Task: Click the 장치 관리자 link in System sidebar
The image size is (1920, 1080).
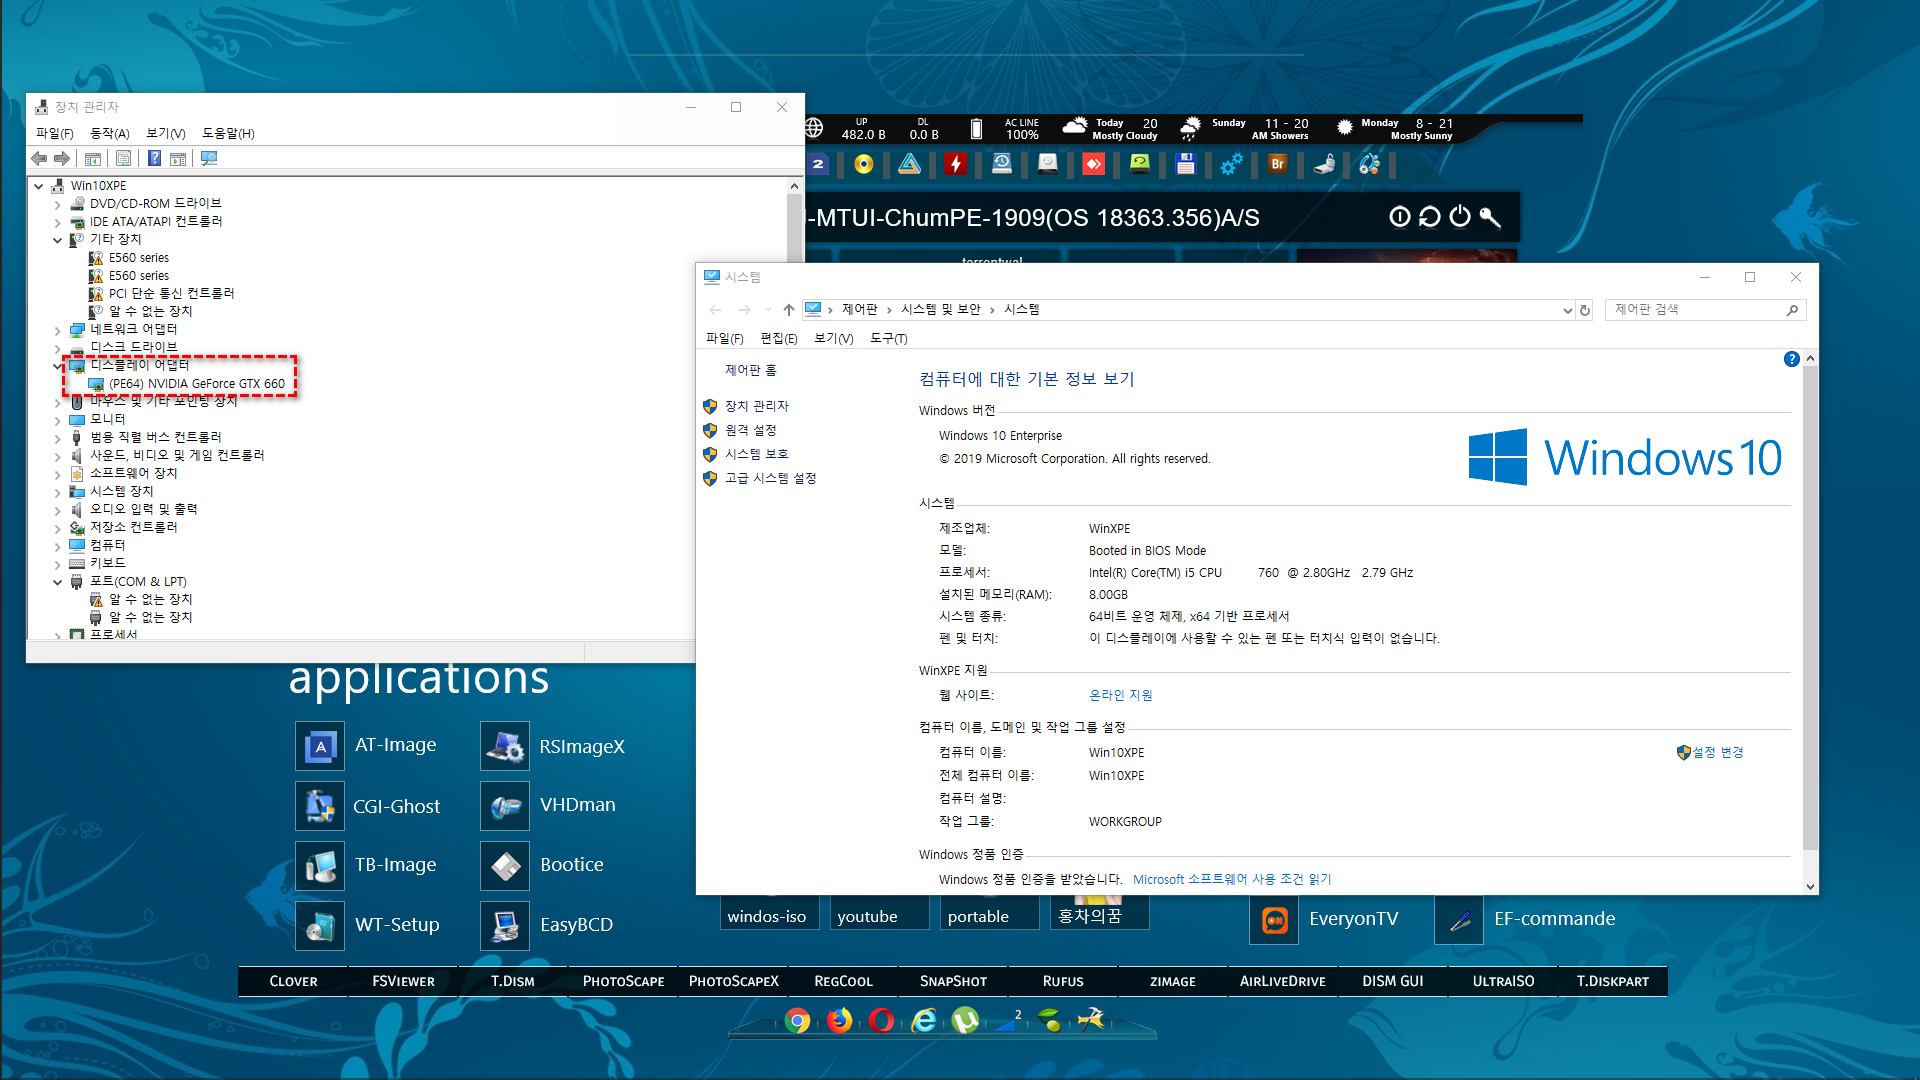Action: tap(757, 406)
